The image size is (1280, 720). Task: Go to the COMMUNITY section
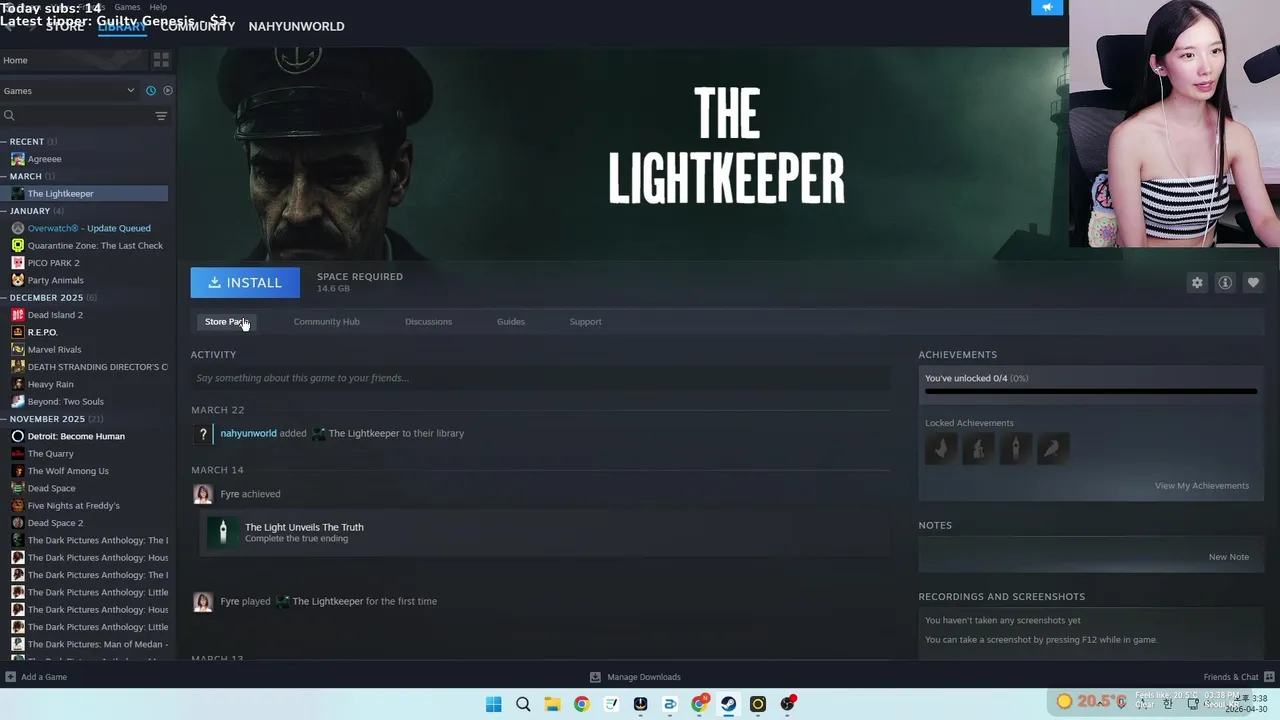pyautogui.click(x=198, y=26)
